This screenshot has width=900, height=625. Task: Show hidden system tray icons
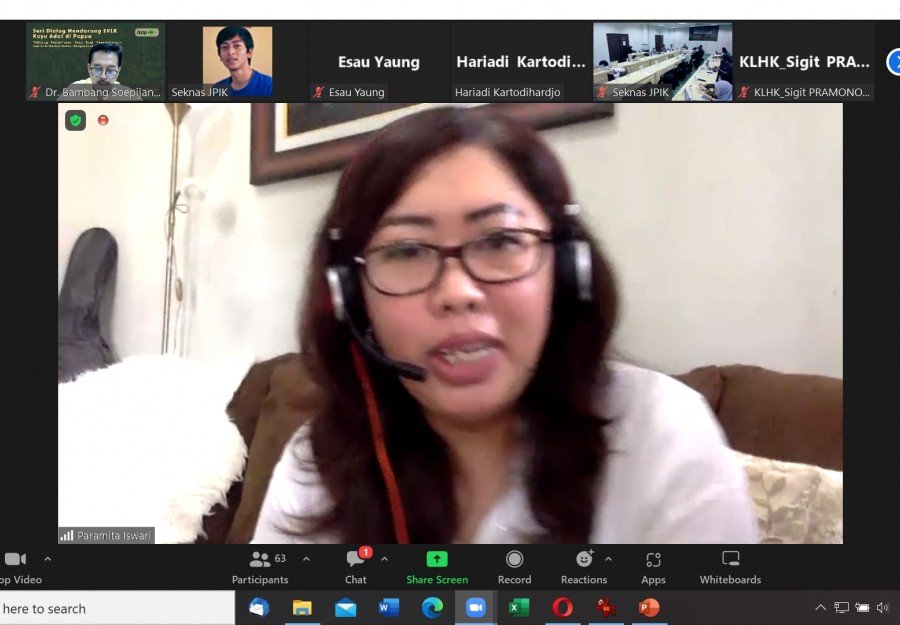pos(821,607)
